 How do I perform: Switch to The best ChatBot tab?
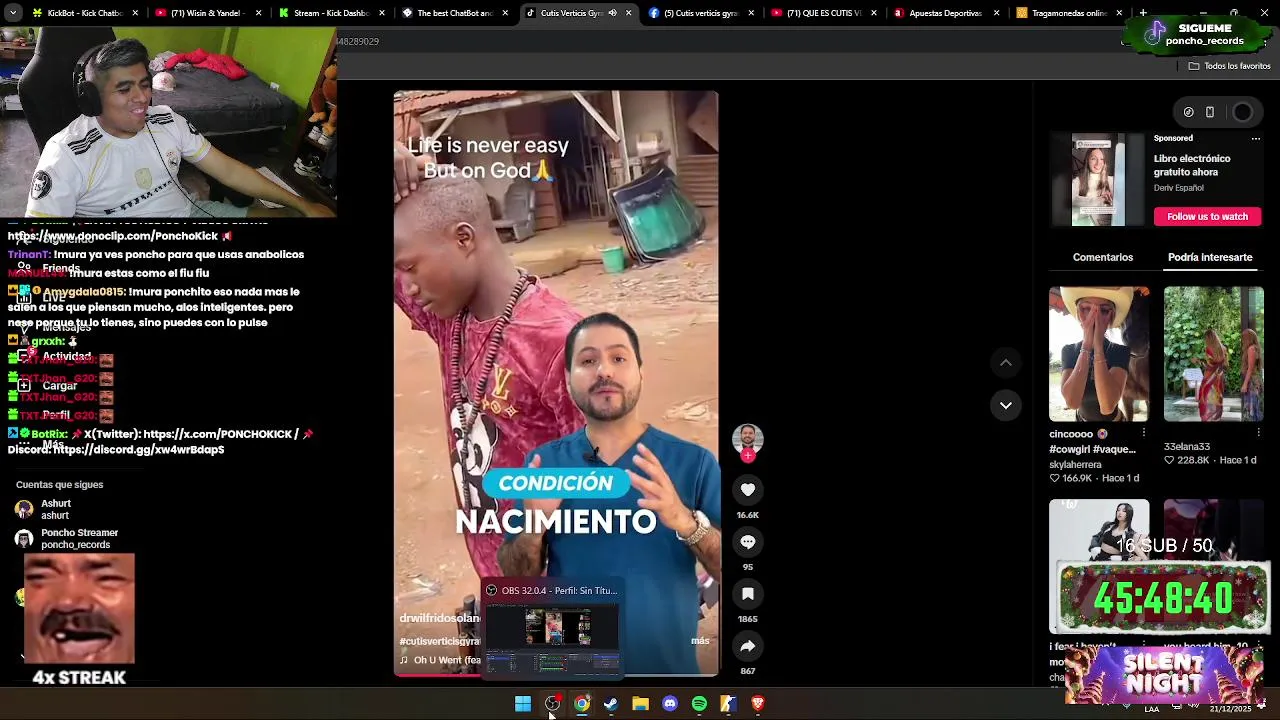point(455,13)
